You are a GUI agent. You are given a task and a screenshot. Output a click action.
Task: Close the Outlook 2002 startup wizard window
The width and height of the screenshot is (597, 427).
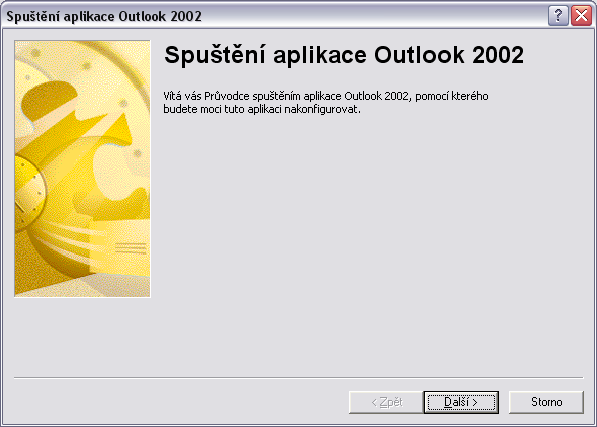pos(581,16)
